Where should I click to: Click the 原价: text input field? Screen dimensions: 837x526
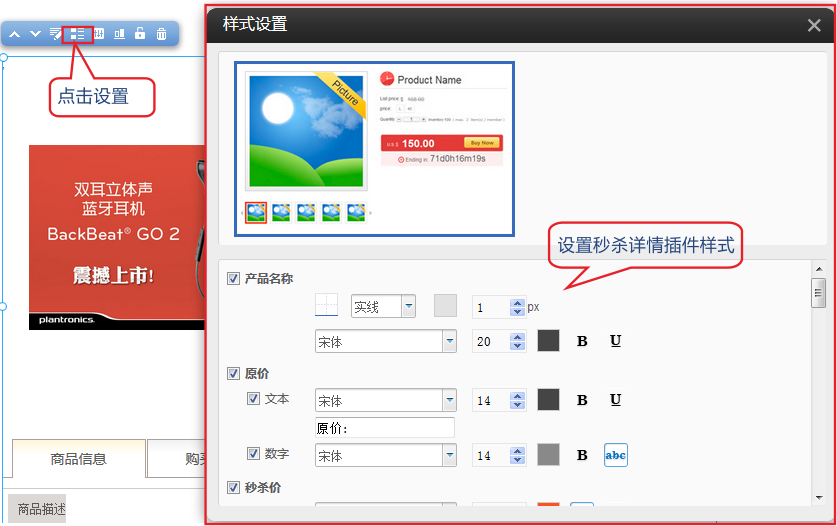tap(384, 428)
